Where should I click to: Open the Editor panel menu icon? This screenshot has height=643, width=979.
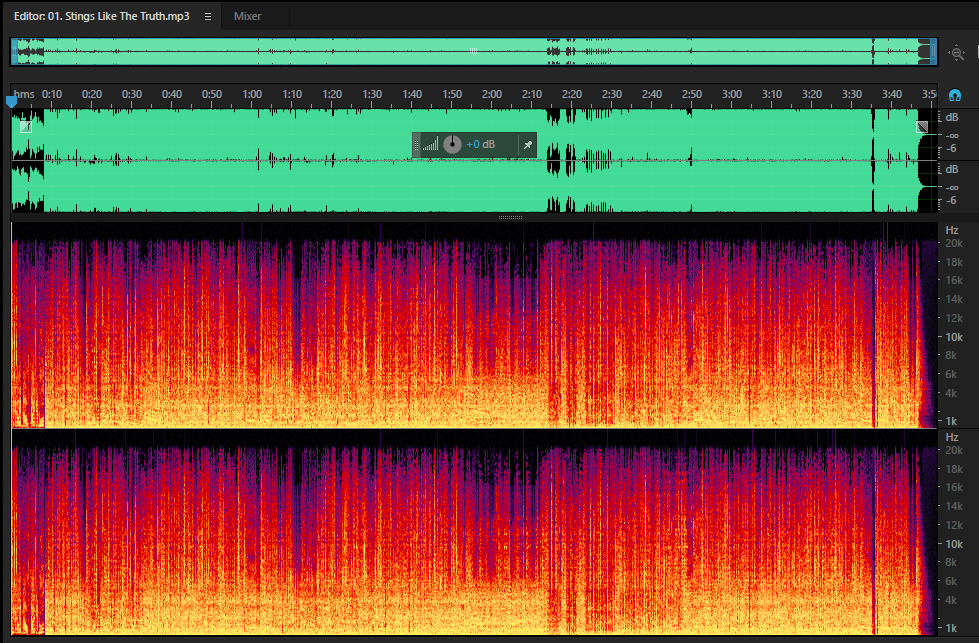pyautogui.click(x=208, y=16)
